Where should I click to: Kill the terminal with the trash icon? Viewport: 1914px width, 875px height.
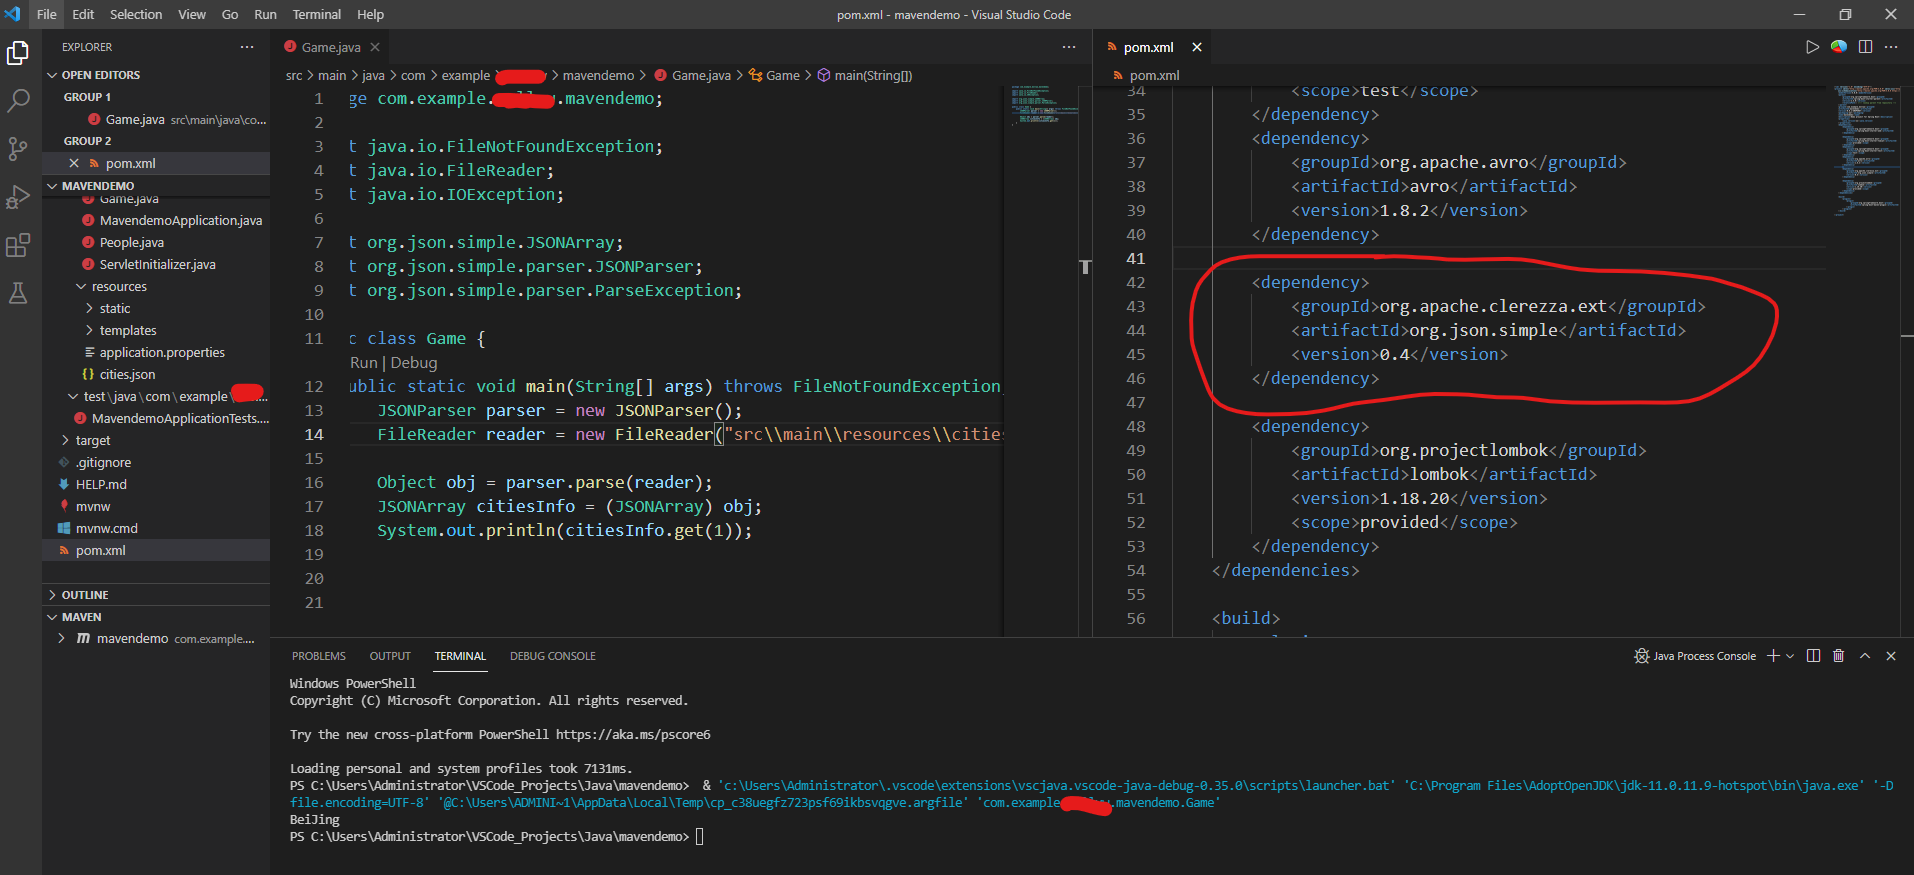[1838, 656]
